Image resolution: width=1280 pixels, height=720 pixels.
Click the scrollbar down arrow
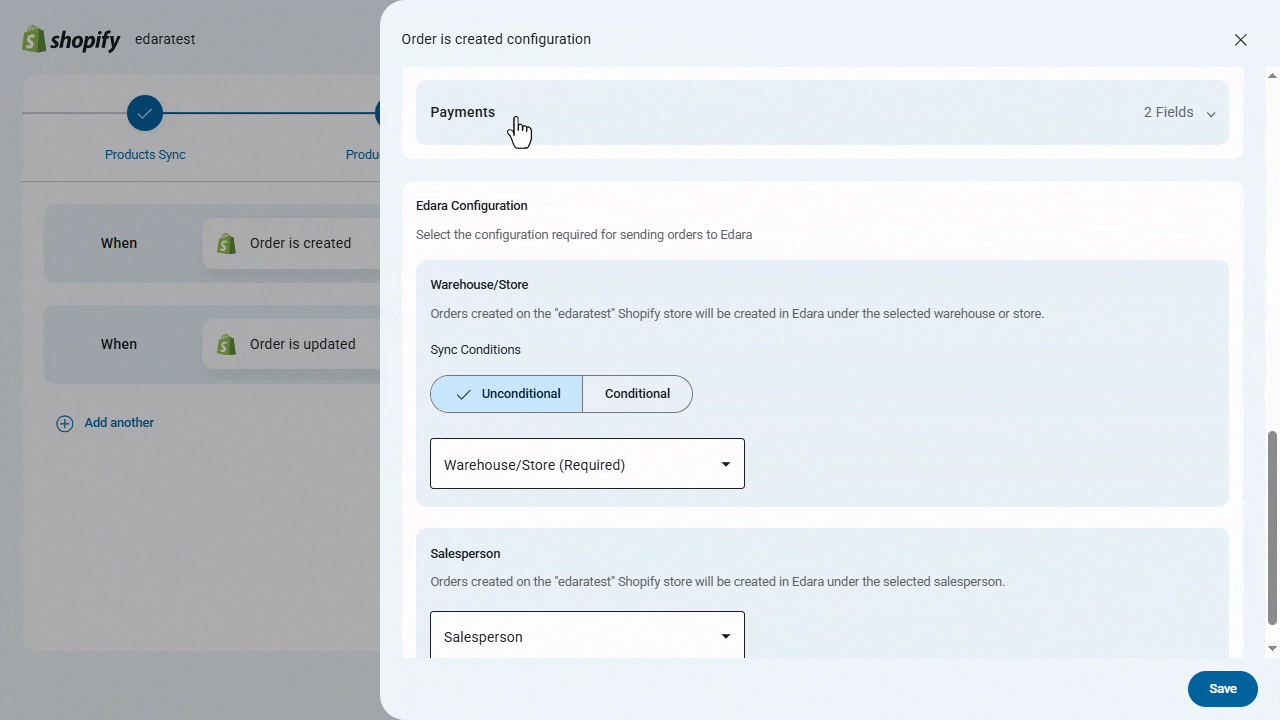tap(1273, 649)
